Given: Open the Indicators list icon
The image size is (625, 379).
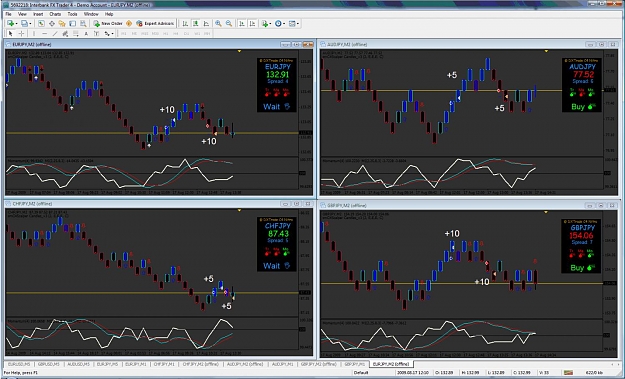Looking at the screenshot, I should [x=265, y=24].
